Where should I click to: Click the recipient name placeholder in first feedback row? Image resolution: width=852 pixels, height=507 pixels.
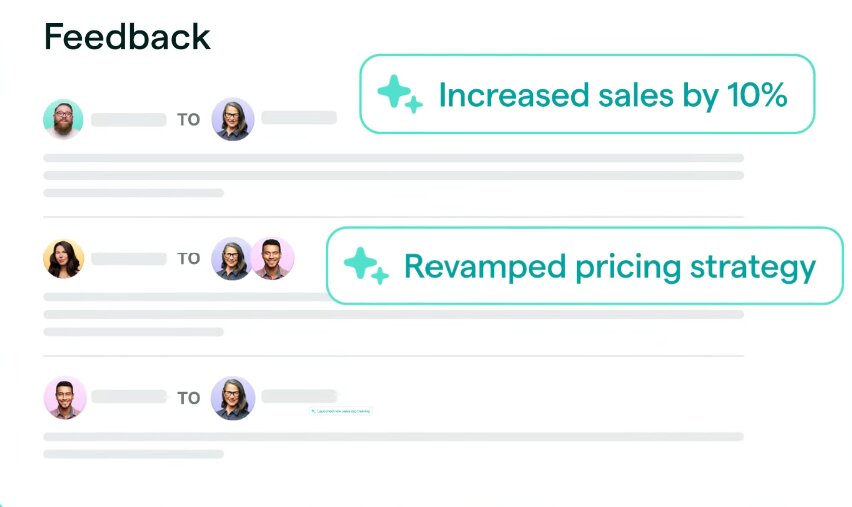click(298, 117)
